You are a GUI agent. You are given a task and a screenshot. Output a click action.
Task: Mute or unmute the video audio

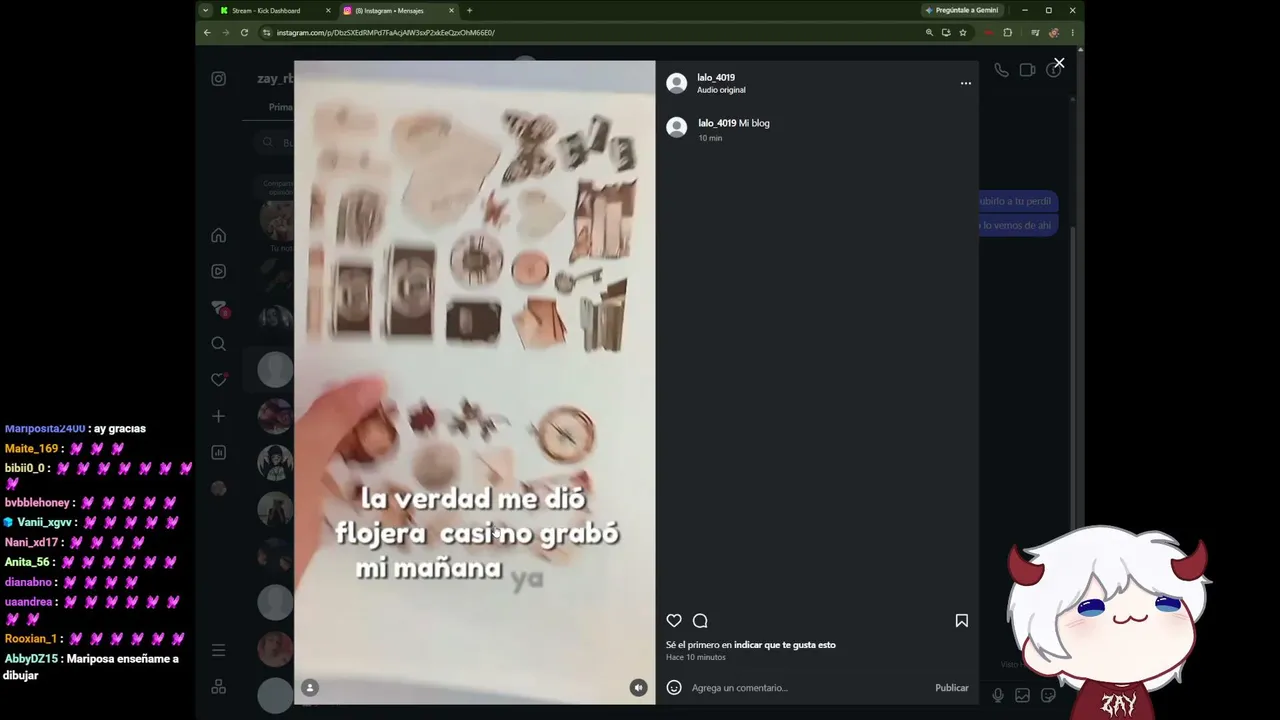[638, 688]
